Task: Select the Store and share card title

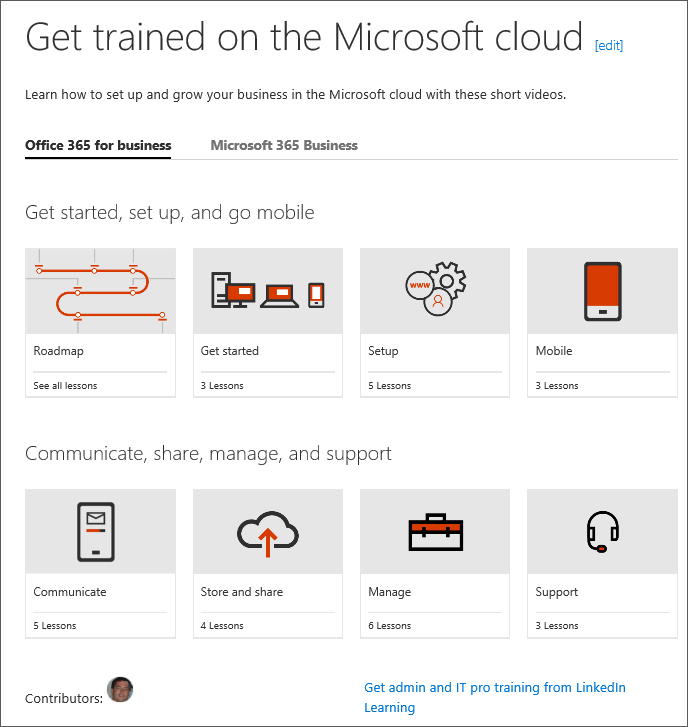Action: tap(242, 592)
